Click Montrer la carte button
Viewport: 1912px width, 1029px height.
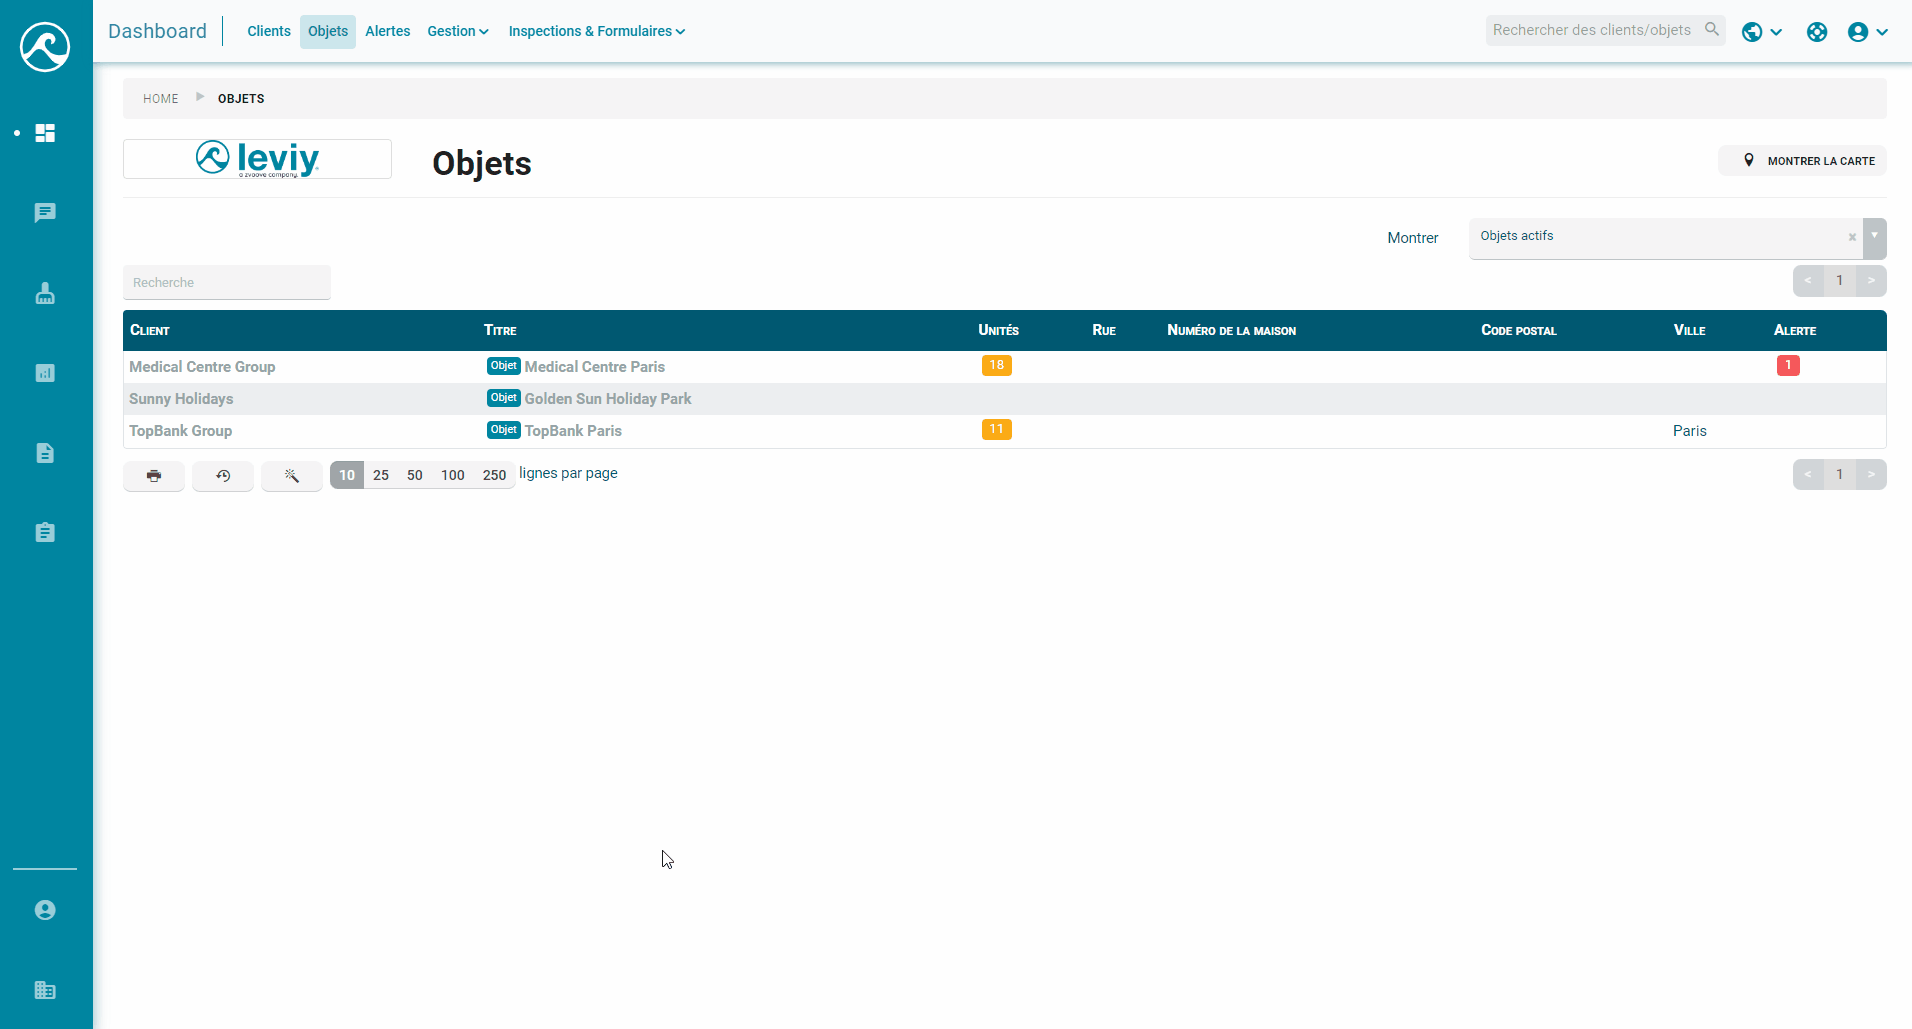[1802, 161]
